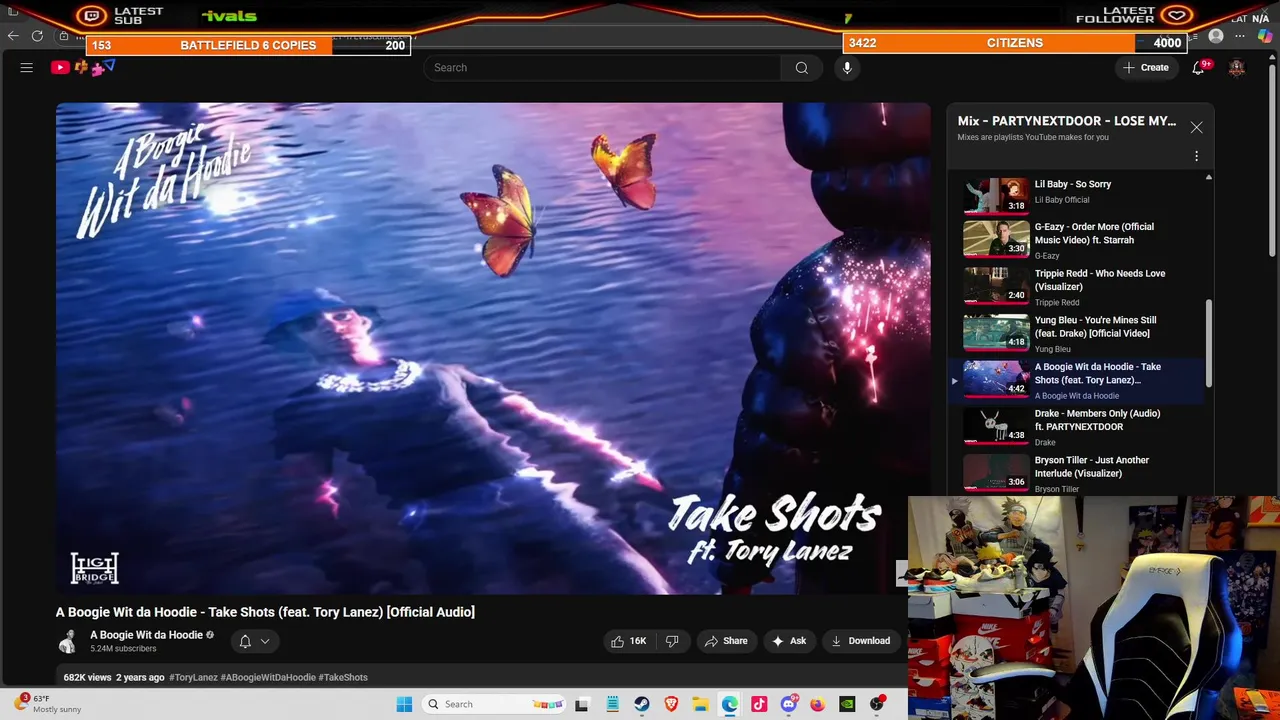The height and width of the screenshot is (720, 1280).
Task: Play Bryson Tiller - Just Another Interlude
Action: point(1078,474)
